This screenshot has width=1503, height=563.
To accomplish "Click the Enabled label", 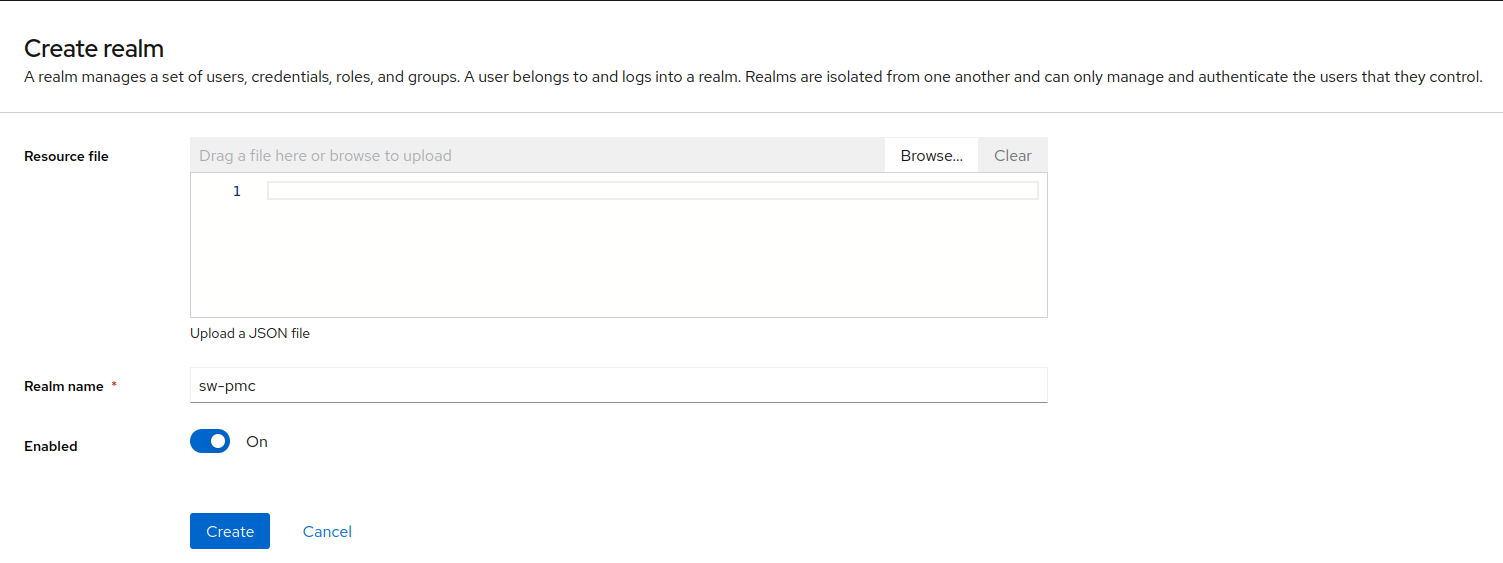I will (51, 446).
